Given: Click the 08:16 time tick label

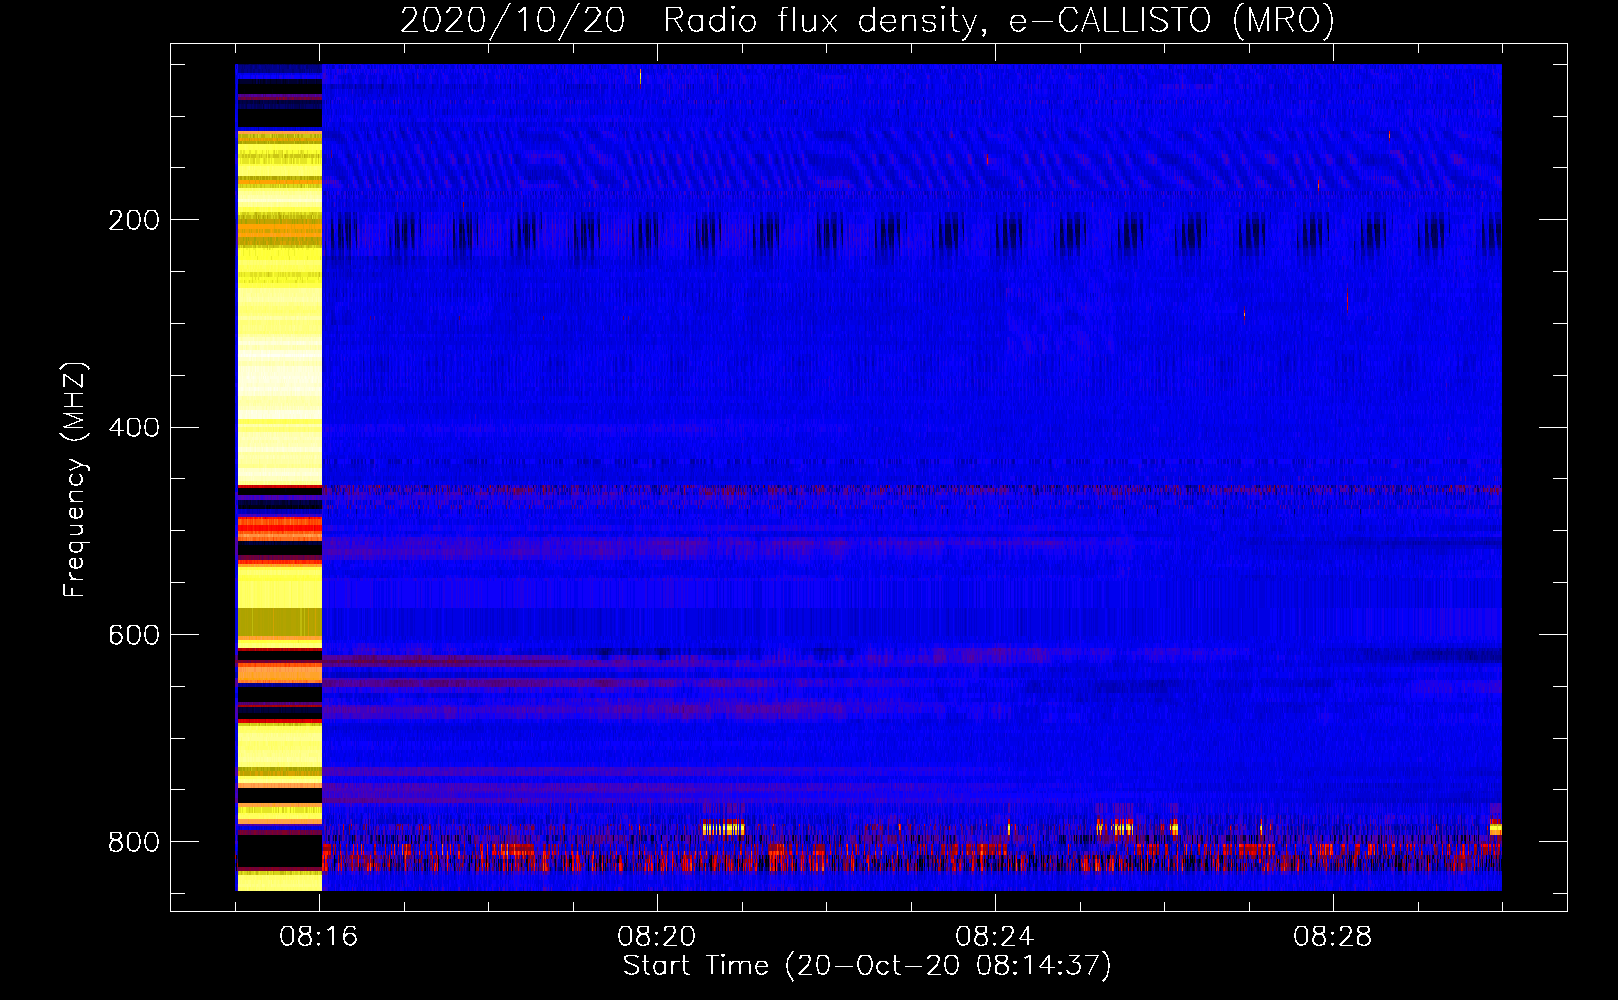Looking at the screenshot, I should coord(319,937).
